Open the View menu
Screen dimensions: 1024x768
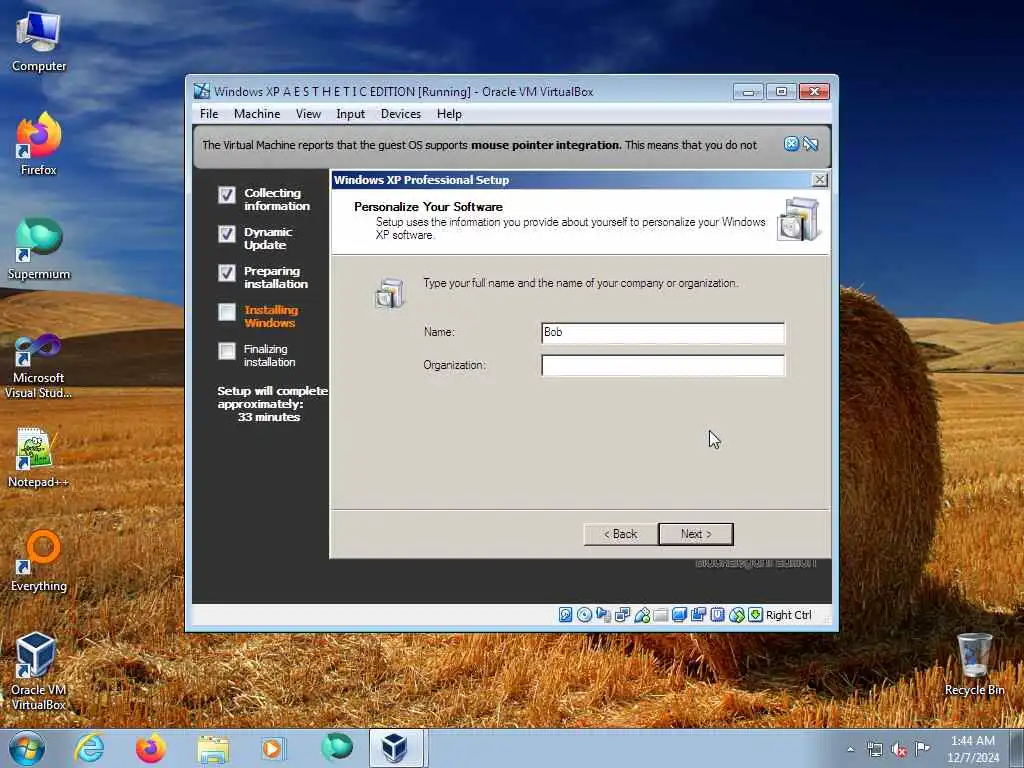click(308, 114)
